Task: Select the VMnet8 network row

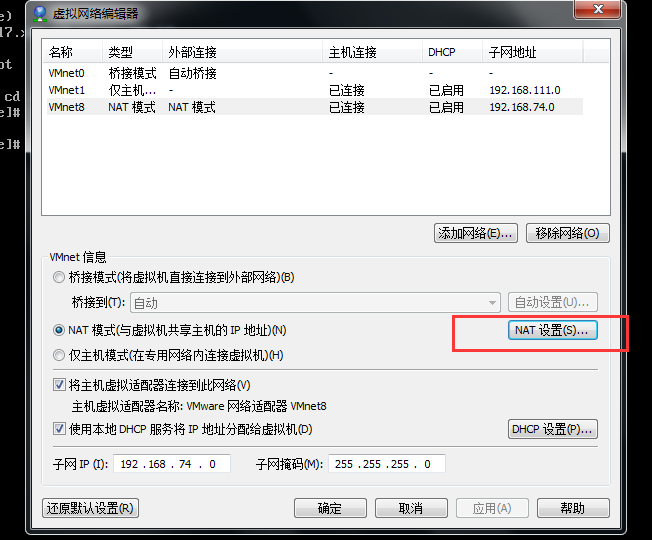Action: [315, 107]
